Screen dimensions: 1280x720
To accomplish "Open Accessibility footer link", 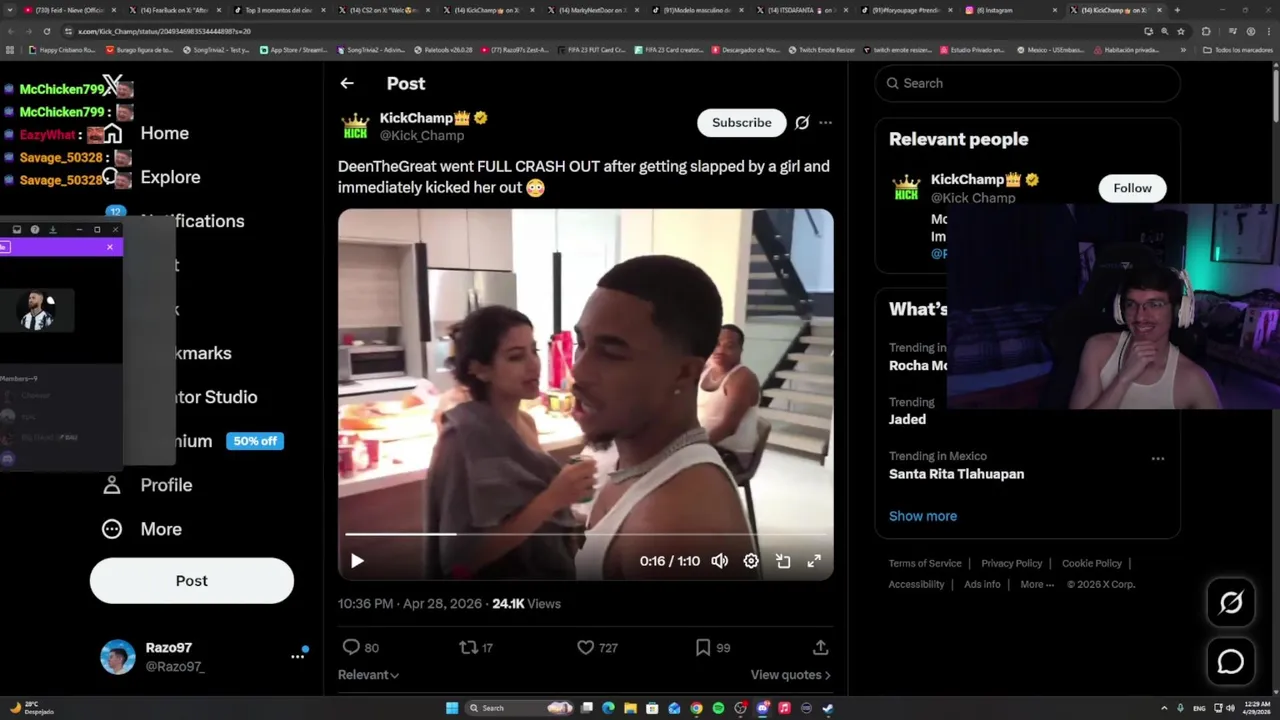I will 916,584.
